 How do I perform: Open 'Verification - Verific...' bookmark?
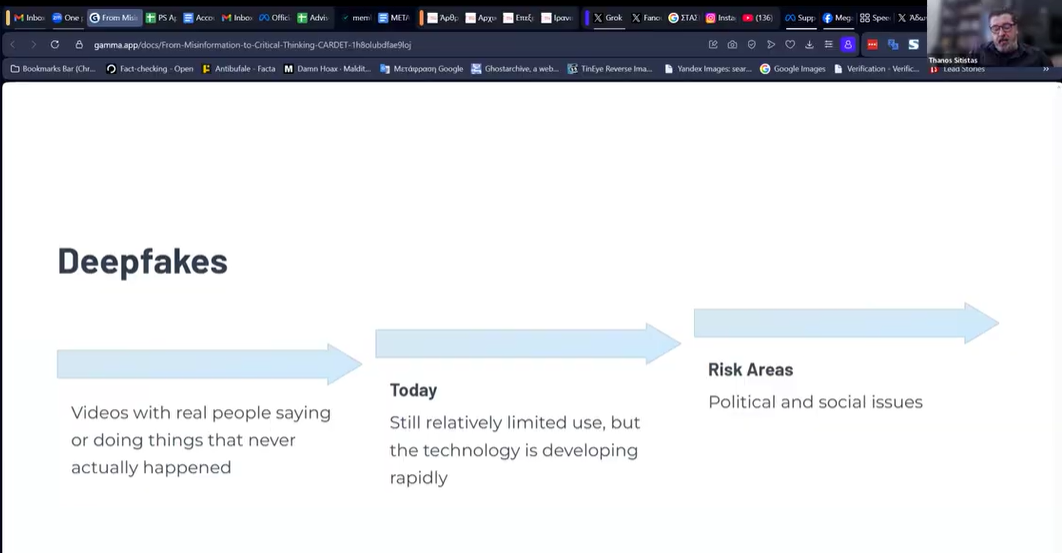pyautogui.click(x=877, y=68)
